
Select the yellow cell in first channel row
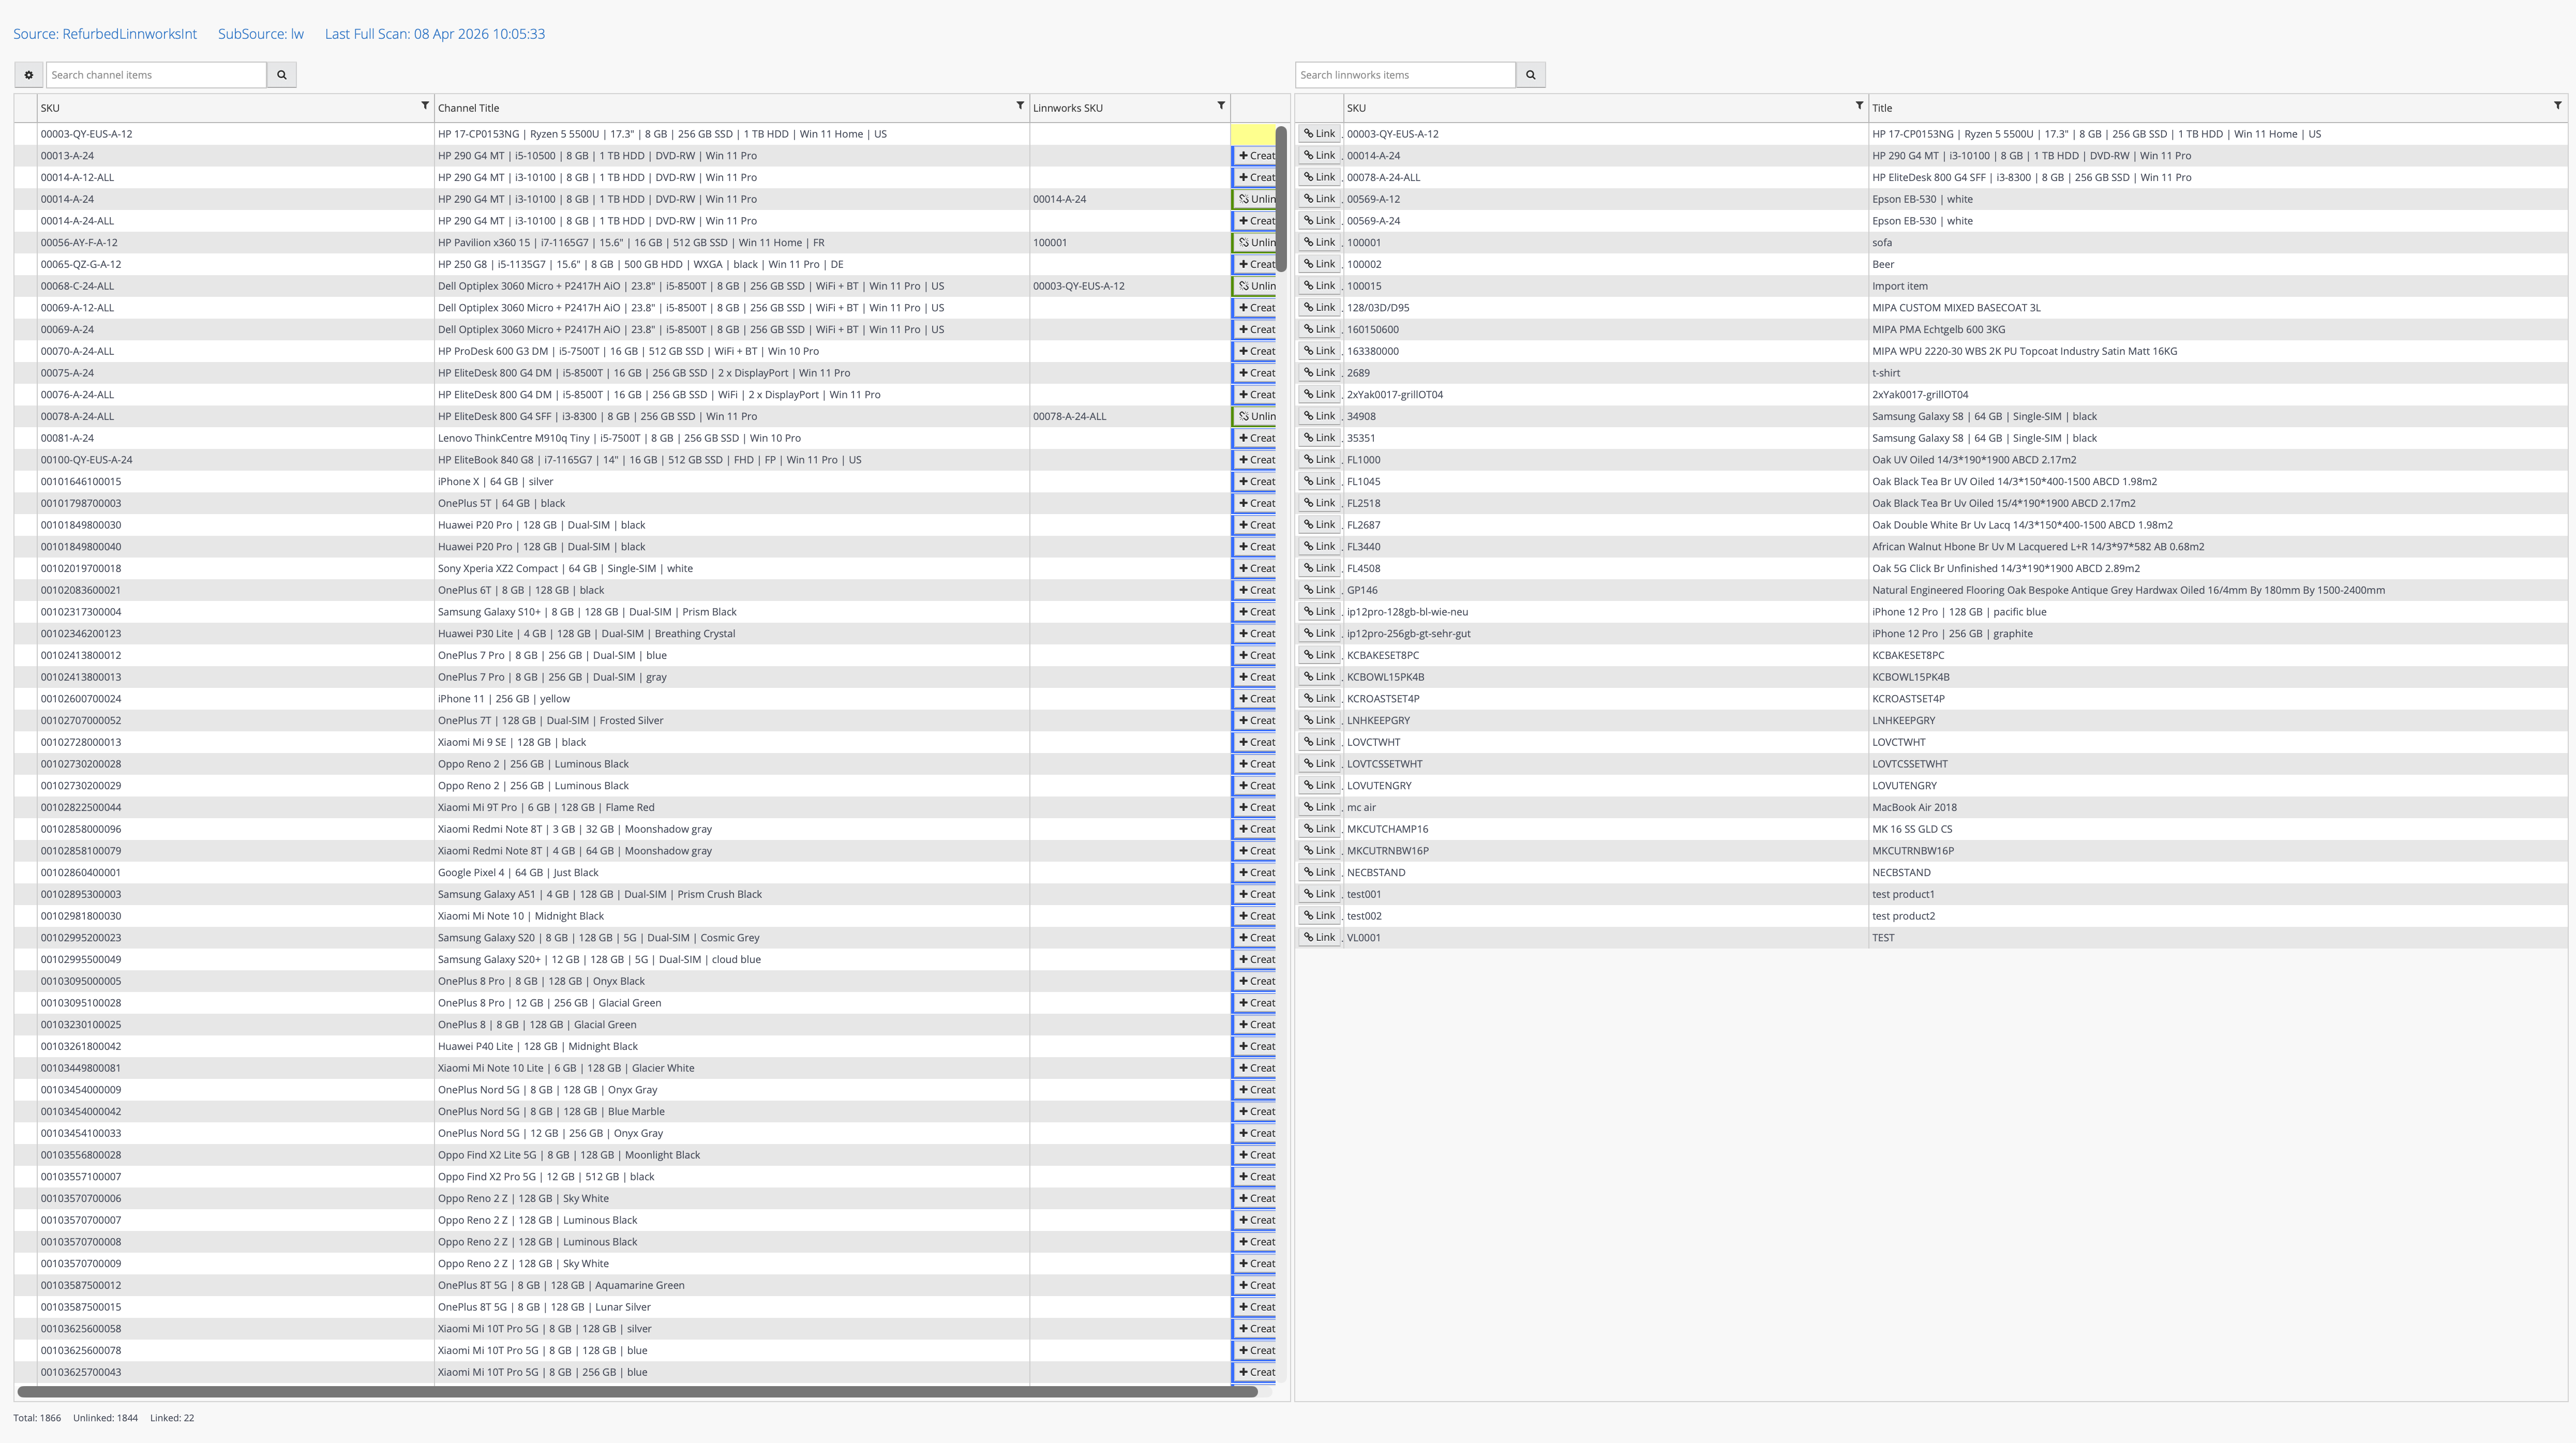tap(1253, 134)
